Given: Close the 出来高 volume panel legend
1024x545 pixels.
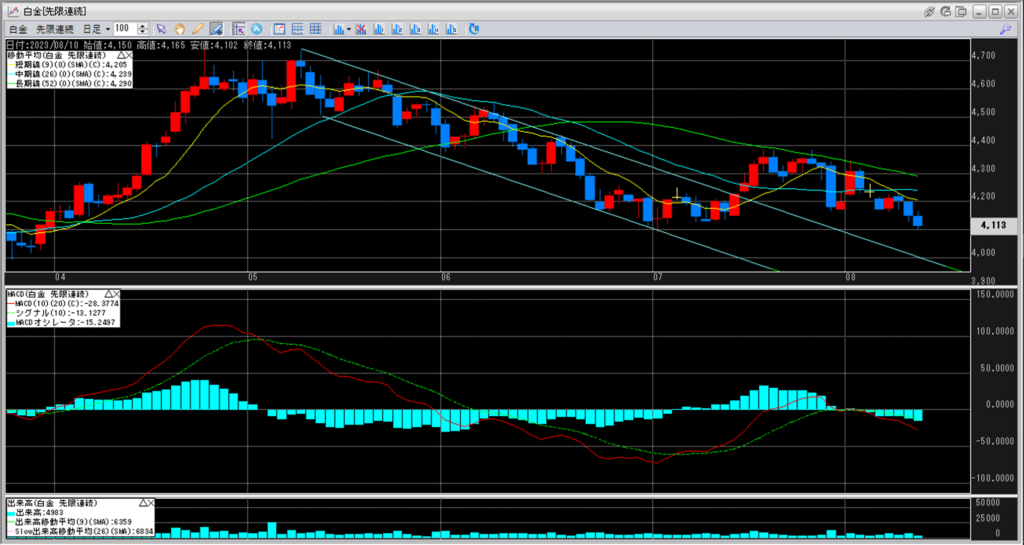Looking at the screenshot, I should pos(152,501).
